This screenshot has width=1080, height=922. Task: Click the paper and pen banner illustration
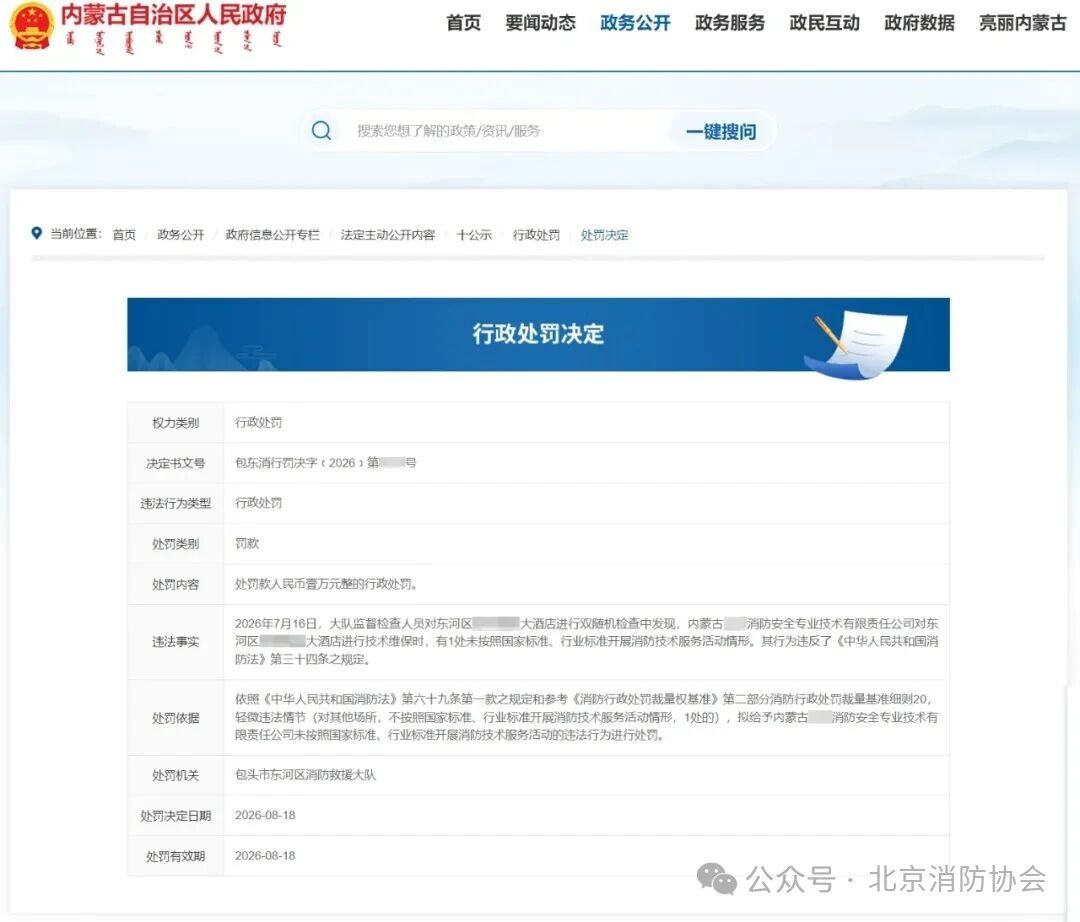pyautogui.click(x=856, y=344)
